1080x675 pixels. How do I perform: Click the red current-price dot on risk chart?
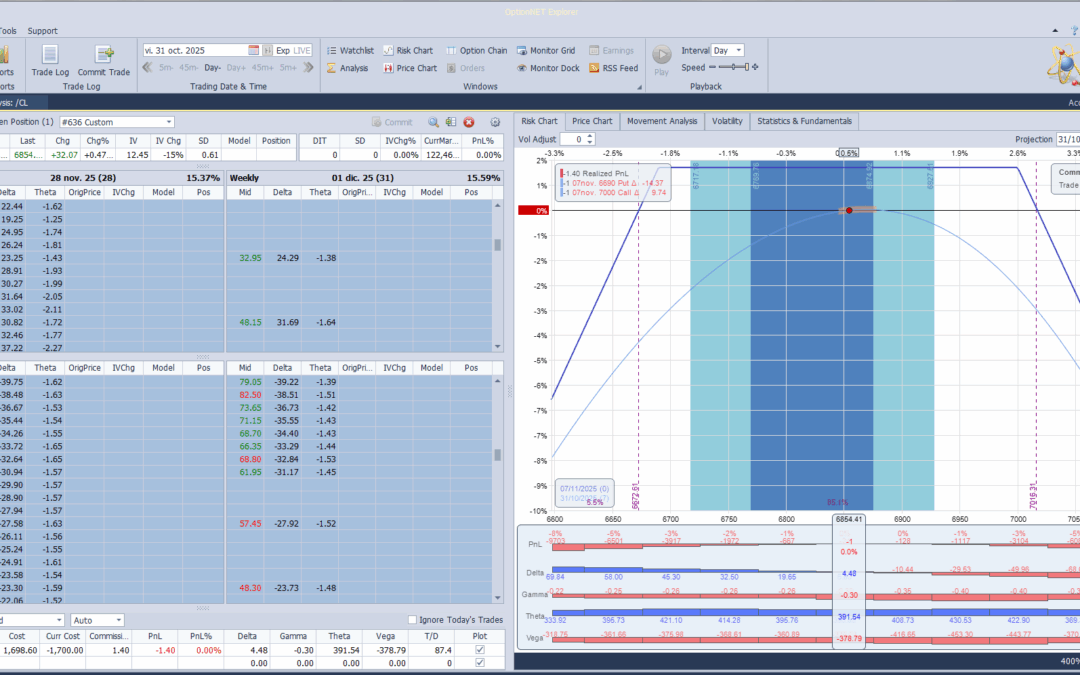coord(849,211)
